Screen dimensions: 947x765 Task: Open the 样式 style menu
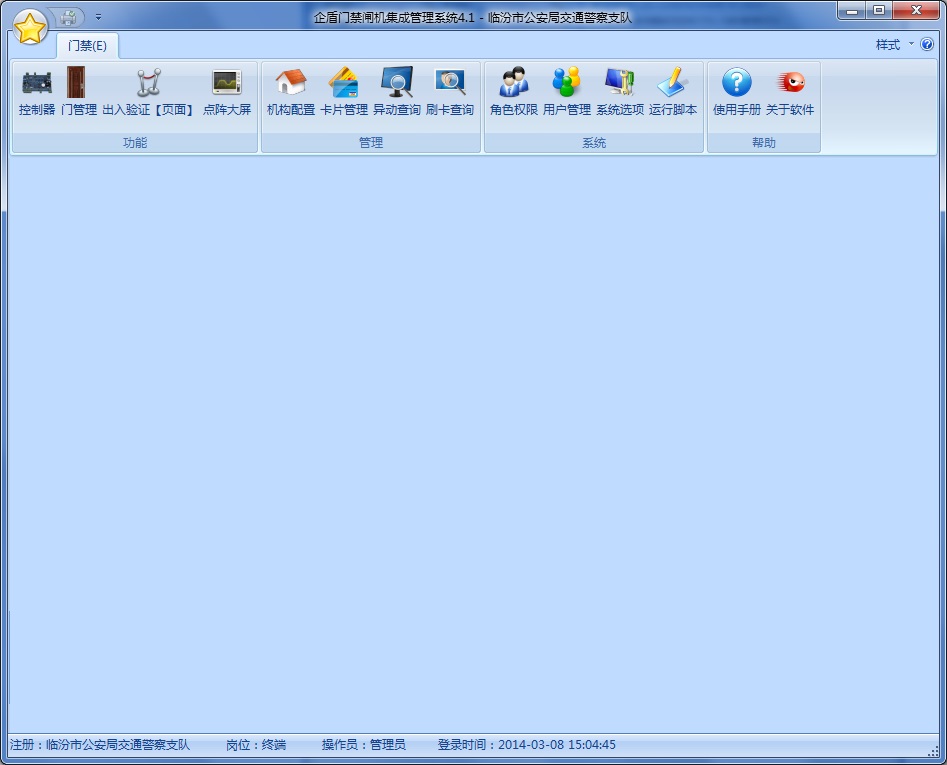pos(894,45)
